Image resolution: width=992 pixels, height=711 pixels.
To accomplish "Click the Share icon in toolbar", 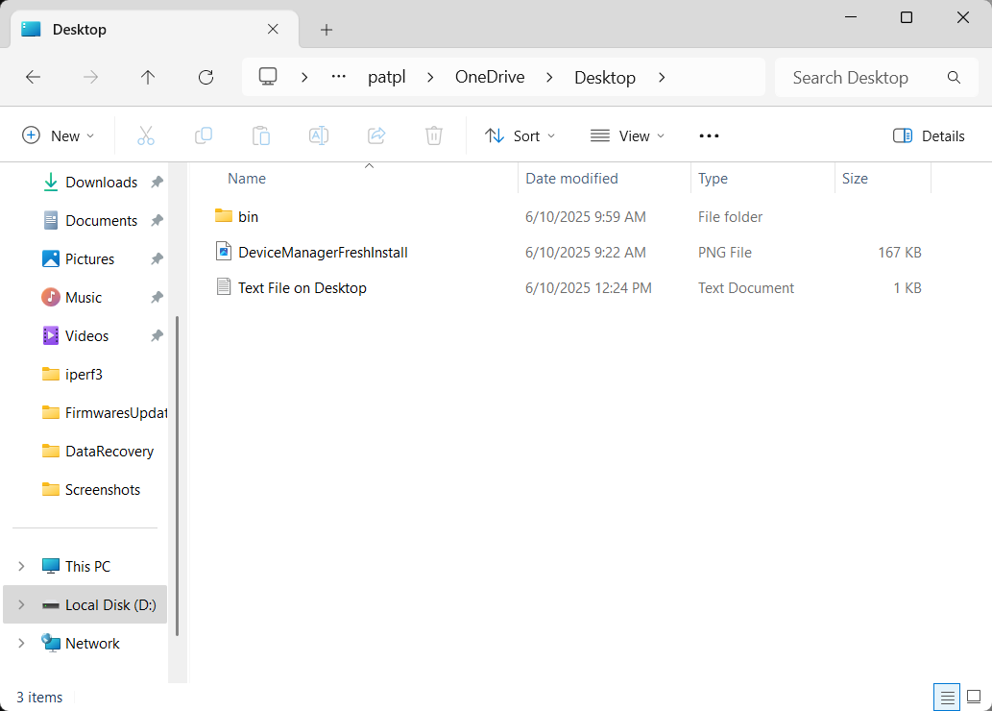I will [x=376, y=136].
